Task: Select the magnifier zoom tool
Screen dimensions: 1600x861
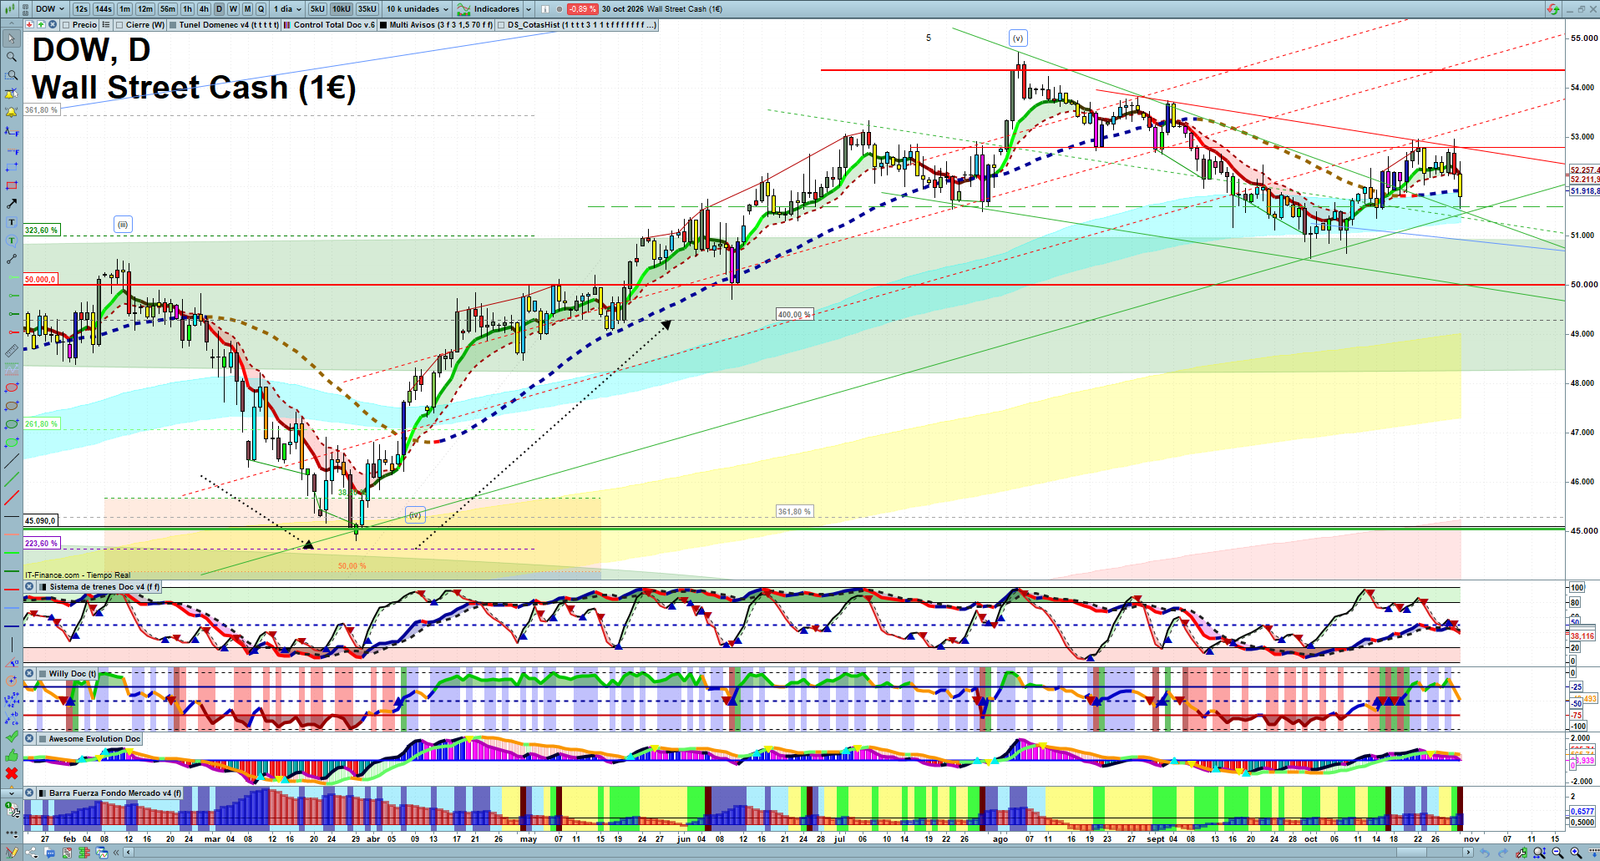Action: click(x=11, y=57)
